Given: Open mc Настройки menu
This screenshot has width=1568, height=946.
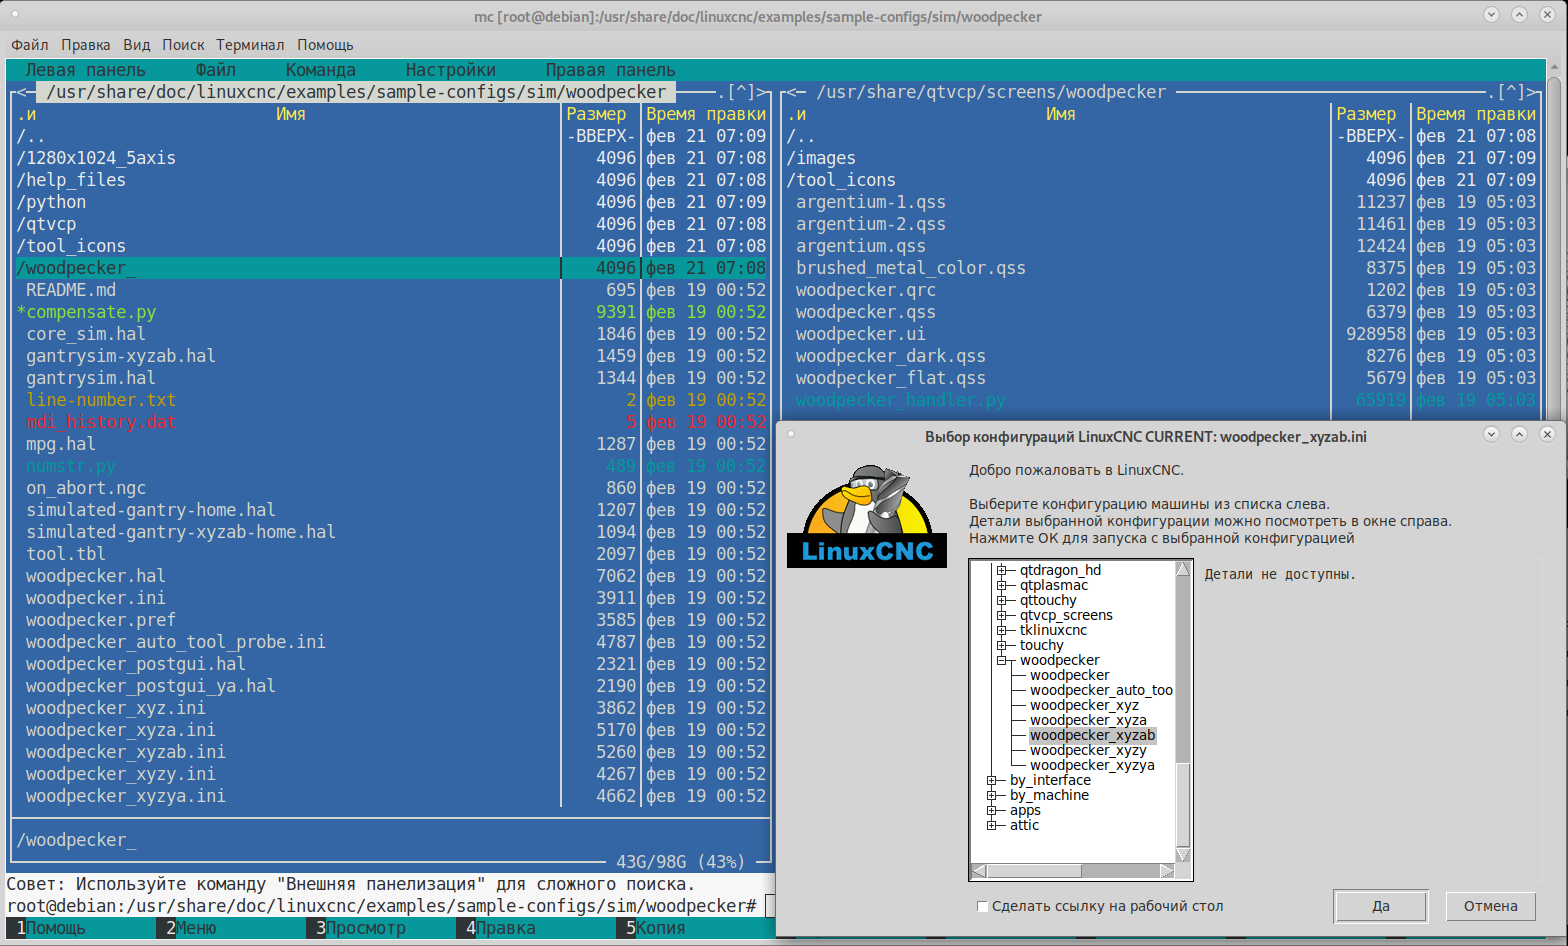Looking at the screenshot, I should click(450, 70).
